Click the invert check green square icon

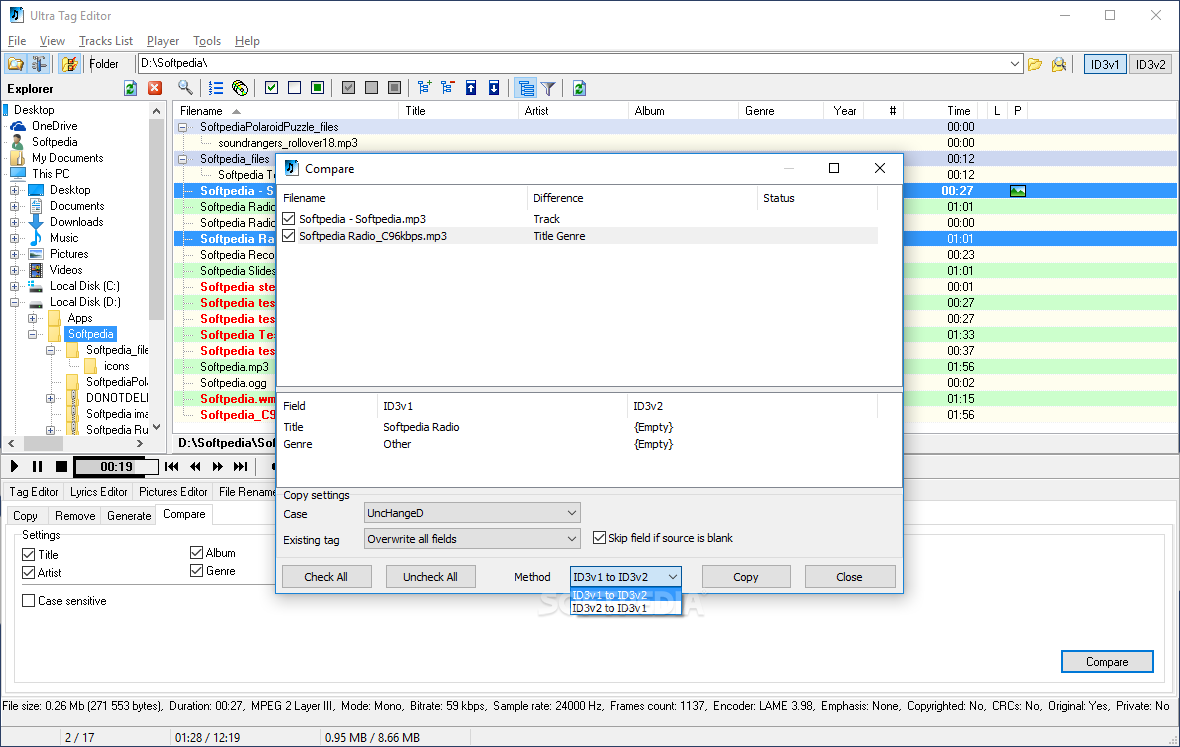coord(318,88)
